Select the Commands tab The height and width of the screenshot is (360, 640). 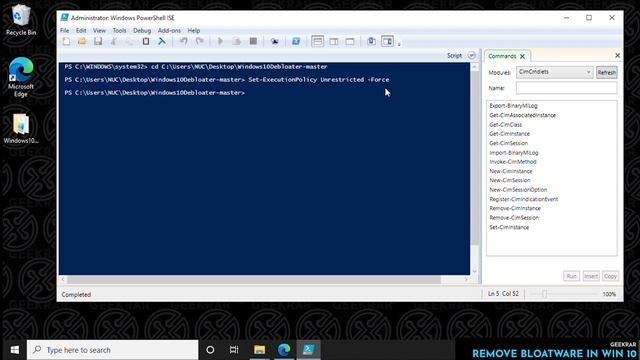[502, 56]
